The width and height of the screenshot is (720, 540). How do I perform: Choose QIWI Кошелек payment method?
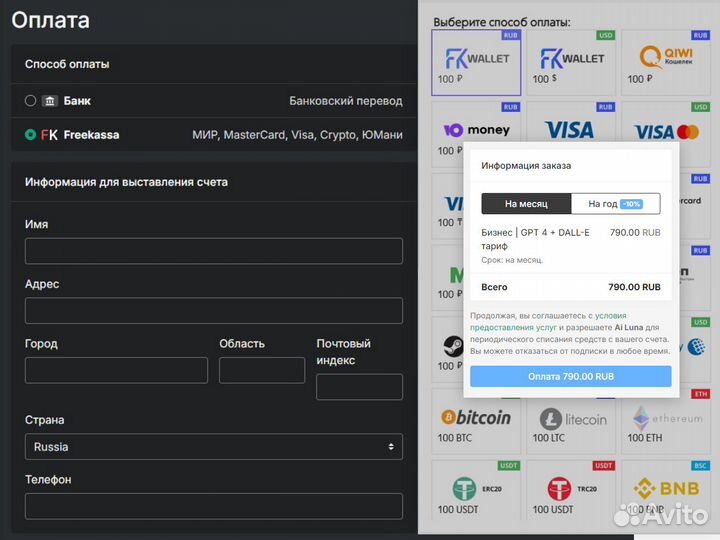click(665, 62)
